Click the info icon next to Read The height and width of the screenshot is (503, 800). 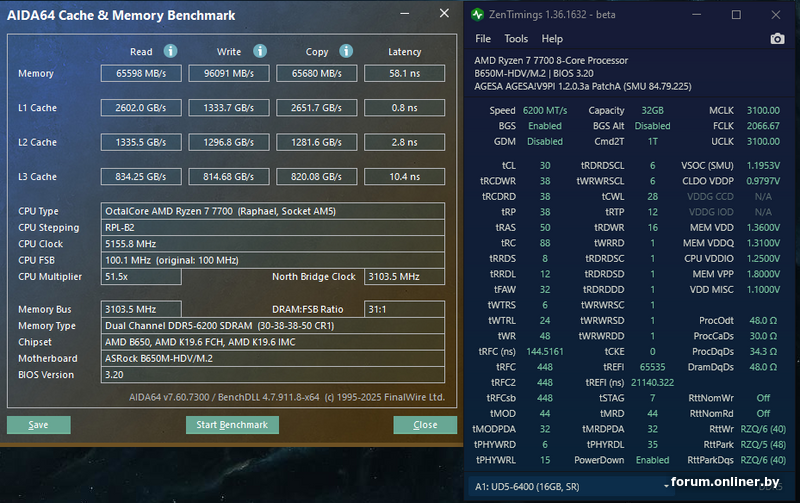click(170, 51)
